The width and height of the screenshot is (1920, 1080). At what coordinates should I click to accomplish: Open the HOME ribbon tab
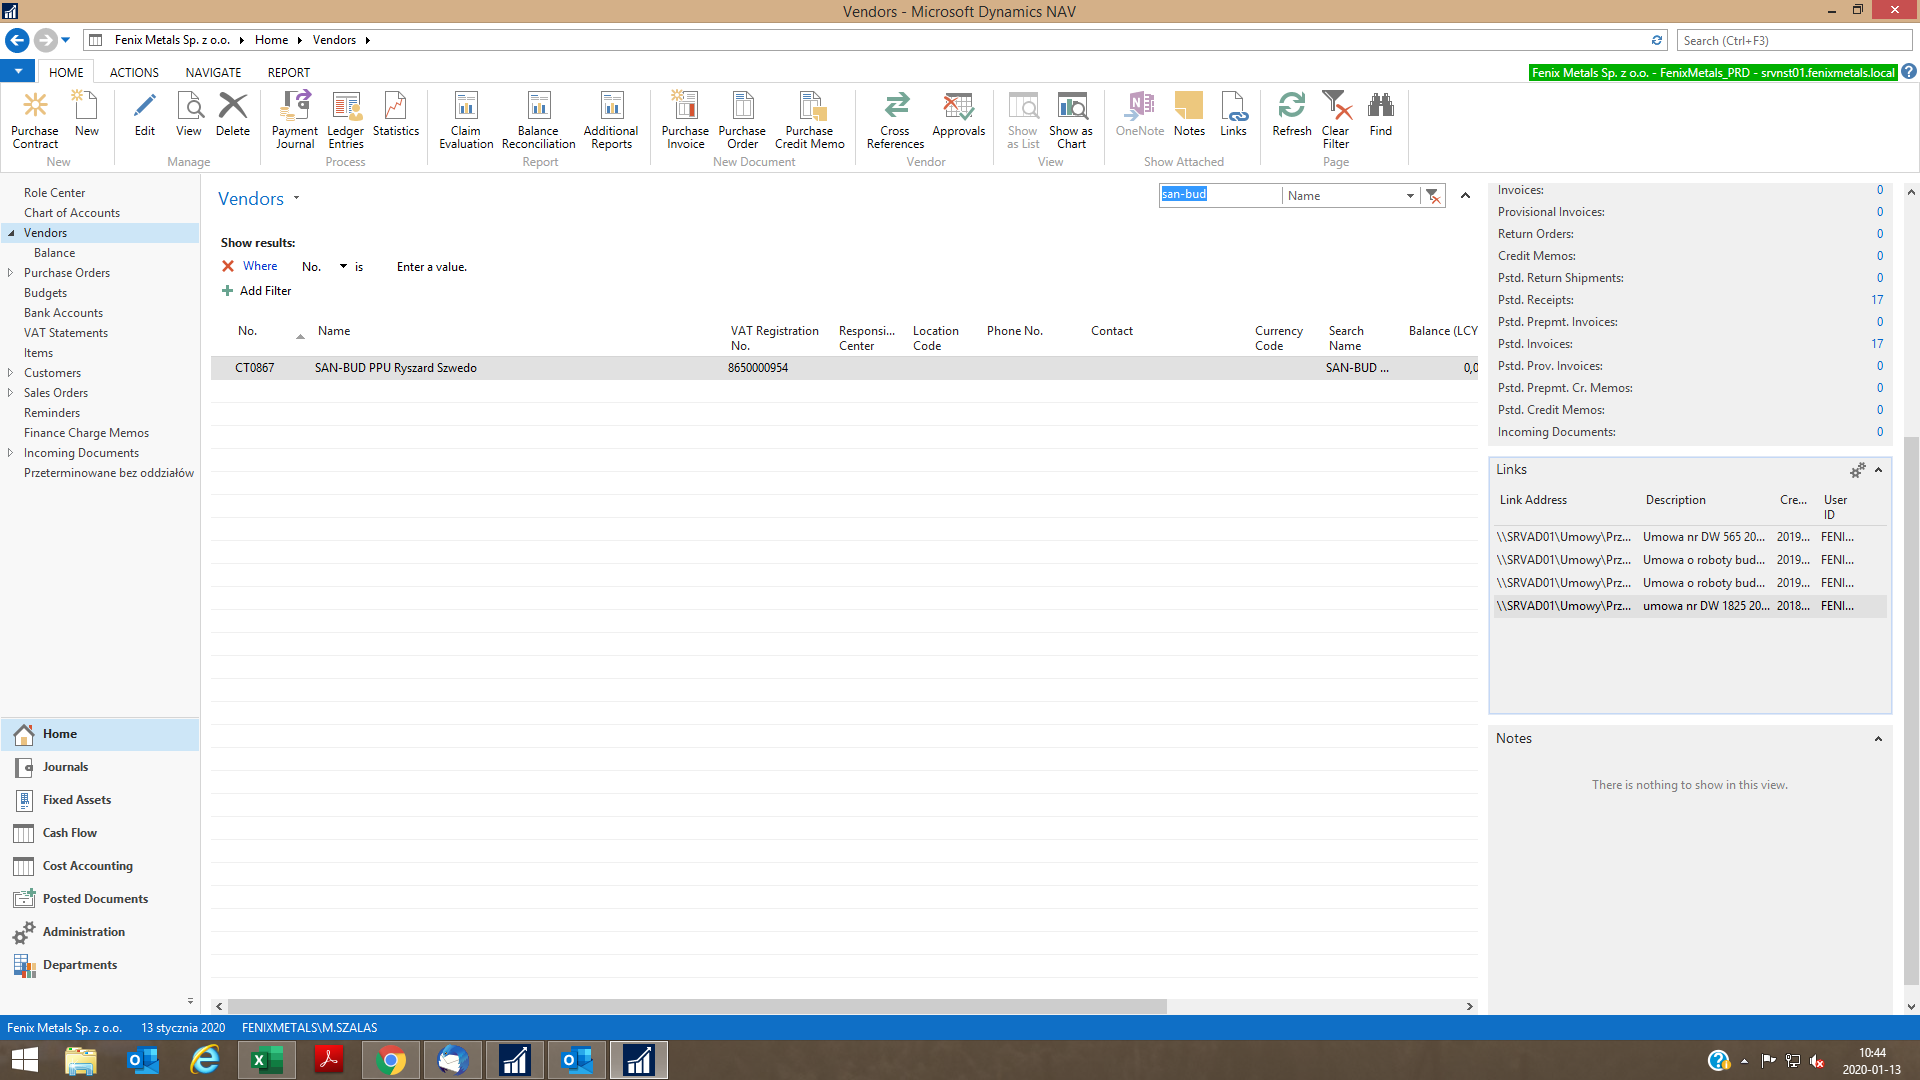click(x=66, y=72)
